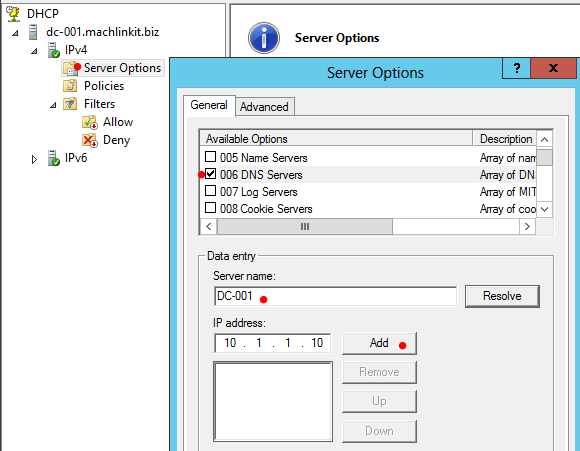580x451 pixels.
Task: Click the horizontal scrollbar thumb in options list
Action: [305, 226]
